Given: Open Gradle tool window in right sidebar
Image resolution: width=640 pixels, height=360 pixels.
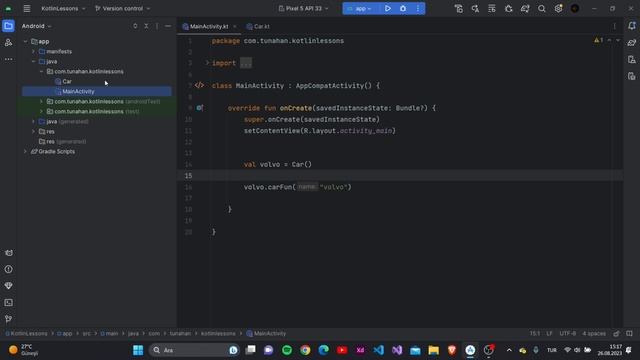Looking at the screenshot, I should pyautogui.click(x=632, y=42).
